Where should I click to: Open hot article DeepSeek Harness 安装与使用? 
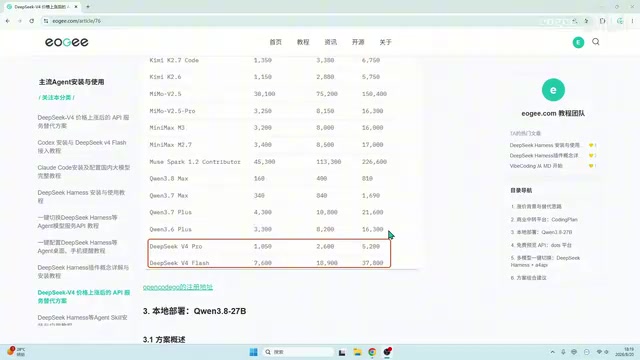[x=544, y=145]
